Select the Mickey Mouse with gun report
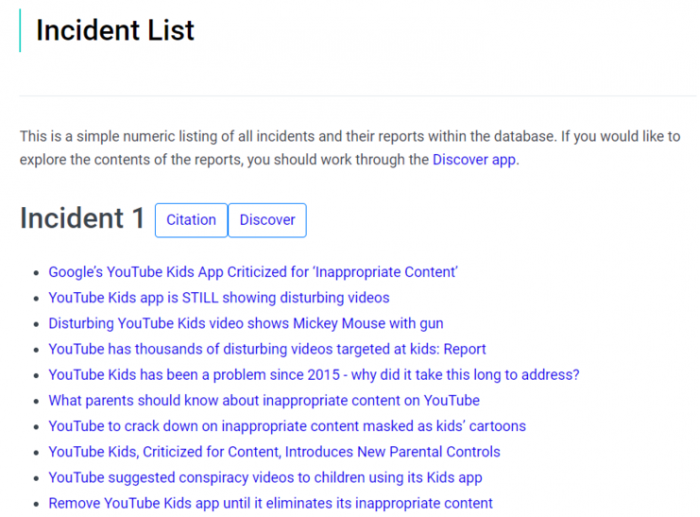This screenshot has width=700, height=517. pos(245,323)
